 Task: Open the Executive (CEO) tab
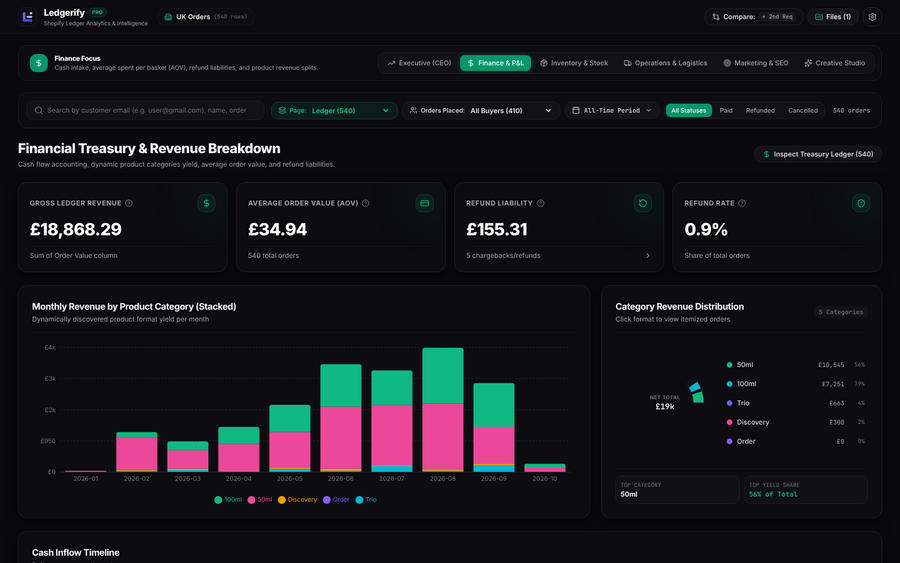coord(419,63)
